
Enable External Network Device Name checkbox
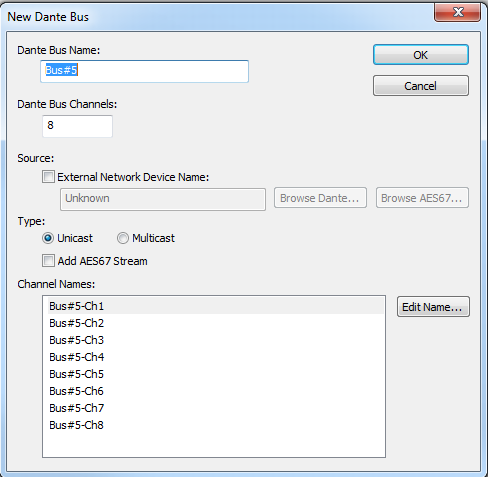tap(48, 177)
